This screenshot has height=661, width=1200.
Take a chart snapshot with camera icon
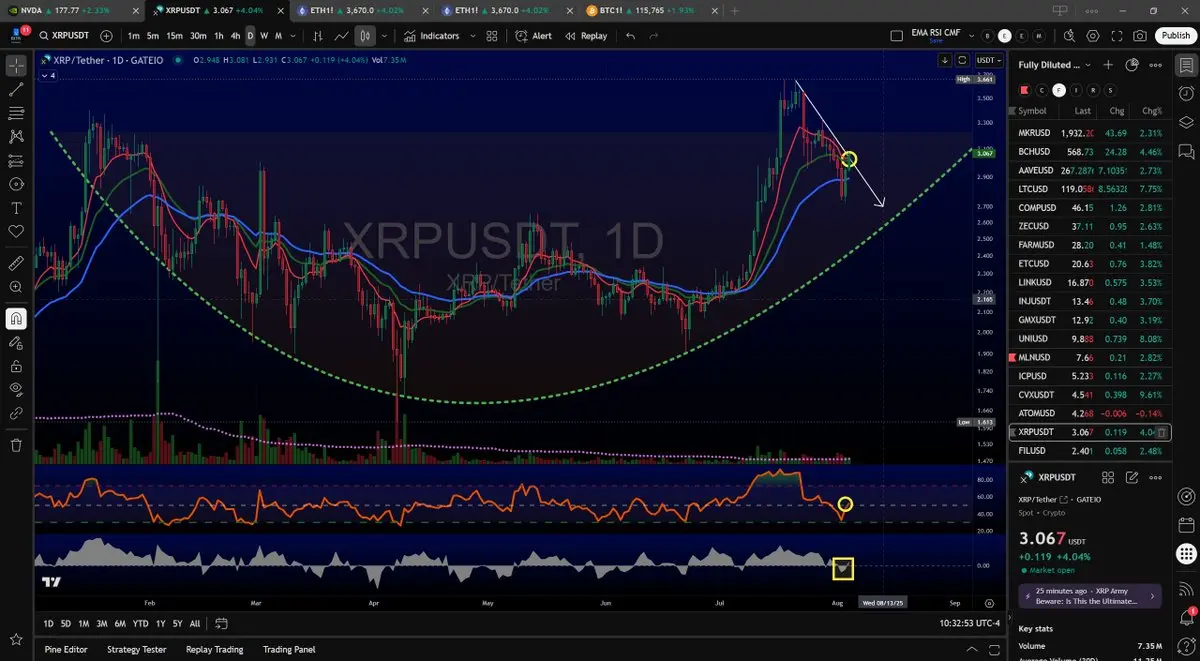[x=1140, y=35]
